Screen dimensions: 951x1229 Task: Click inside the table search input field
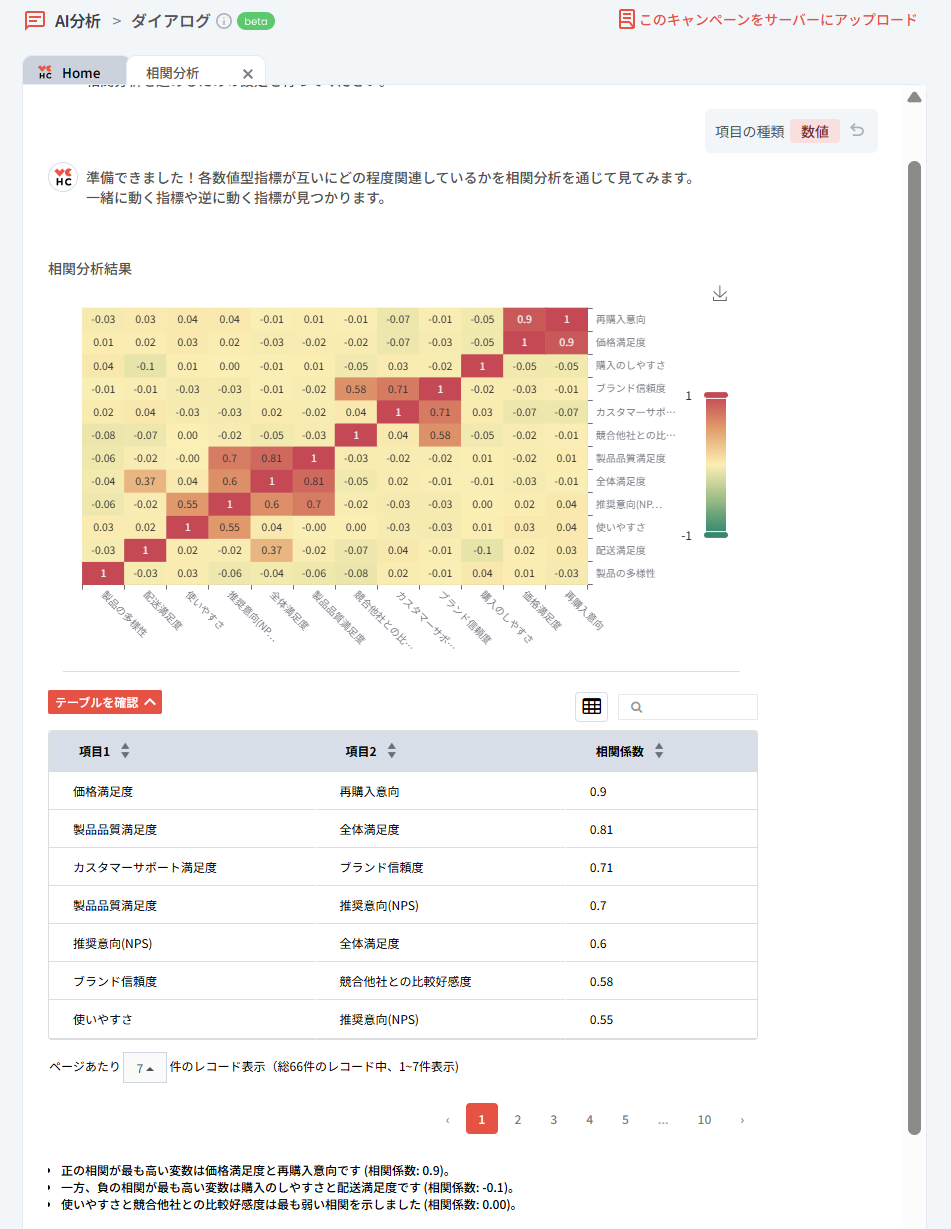pos(695,707)
